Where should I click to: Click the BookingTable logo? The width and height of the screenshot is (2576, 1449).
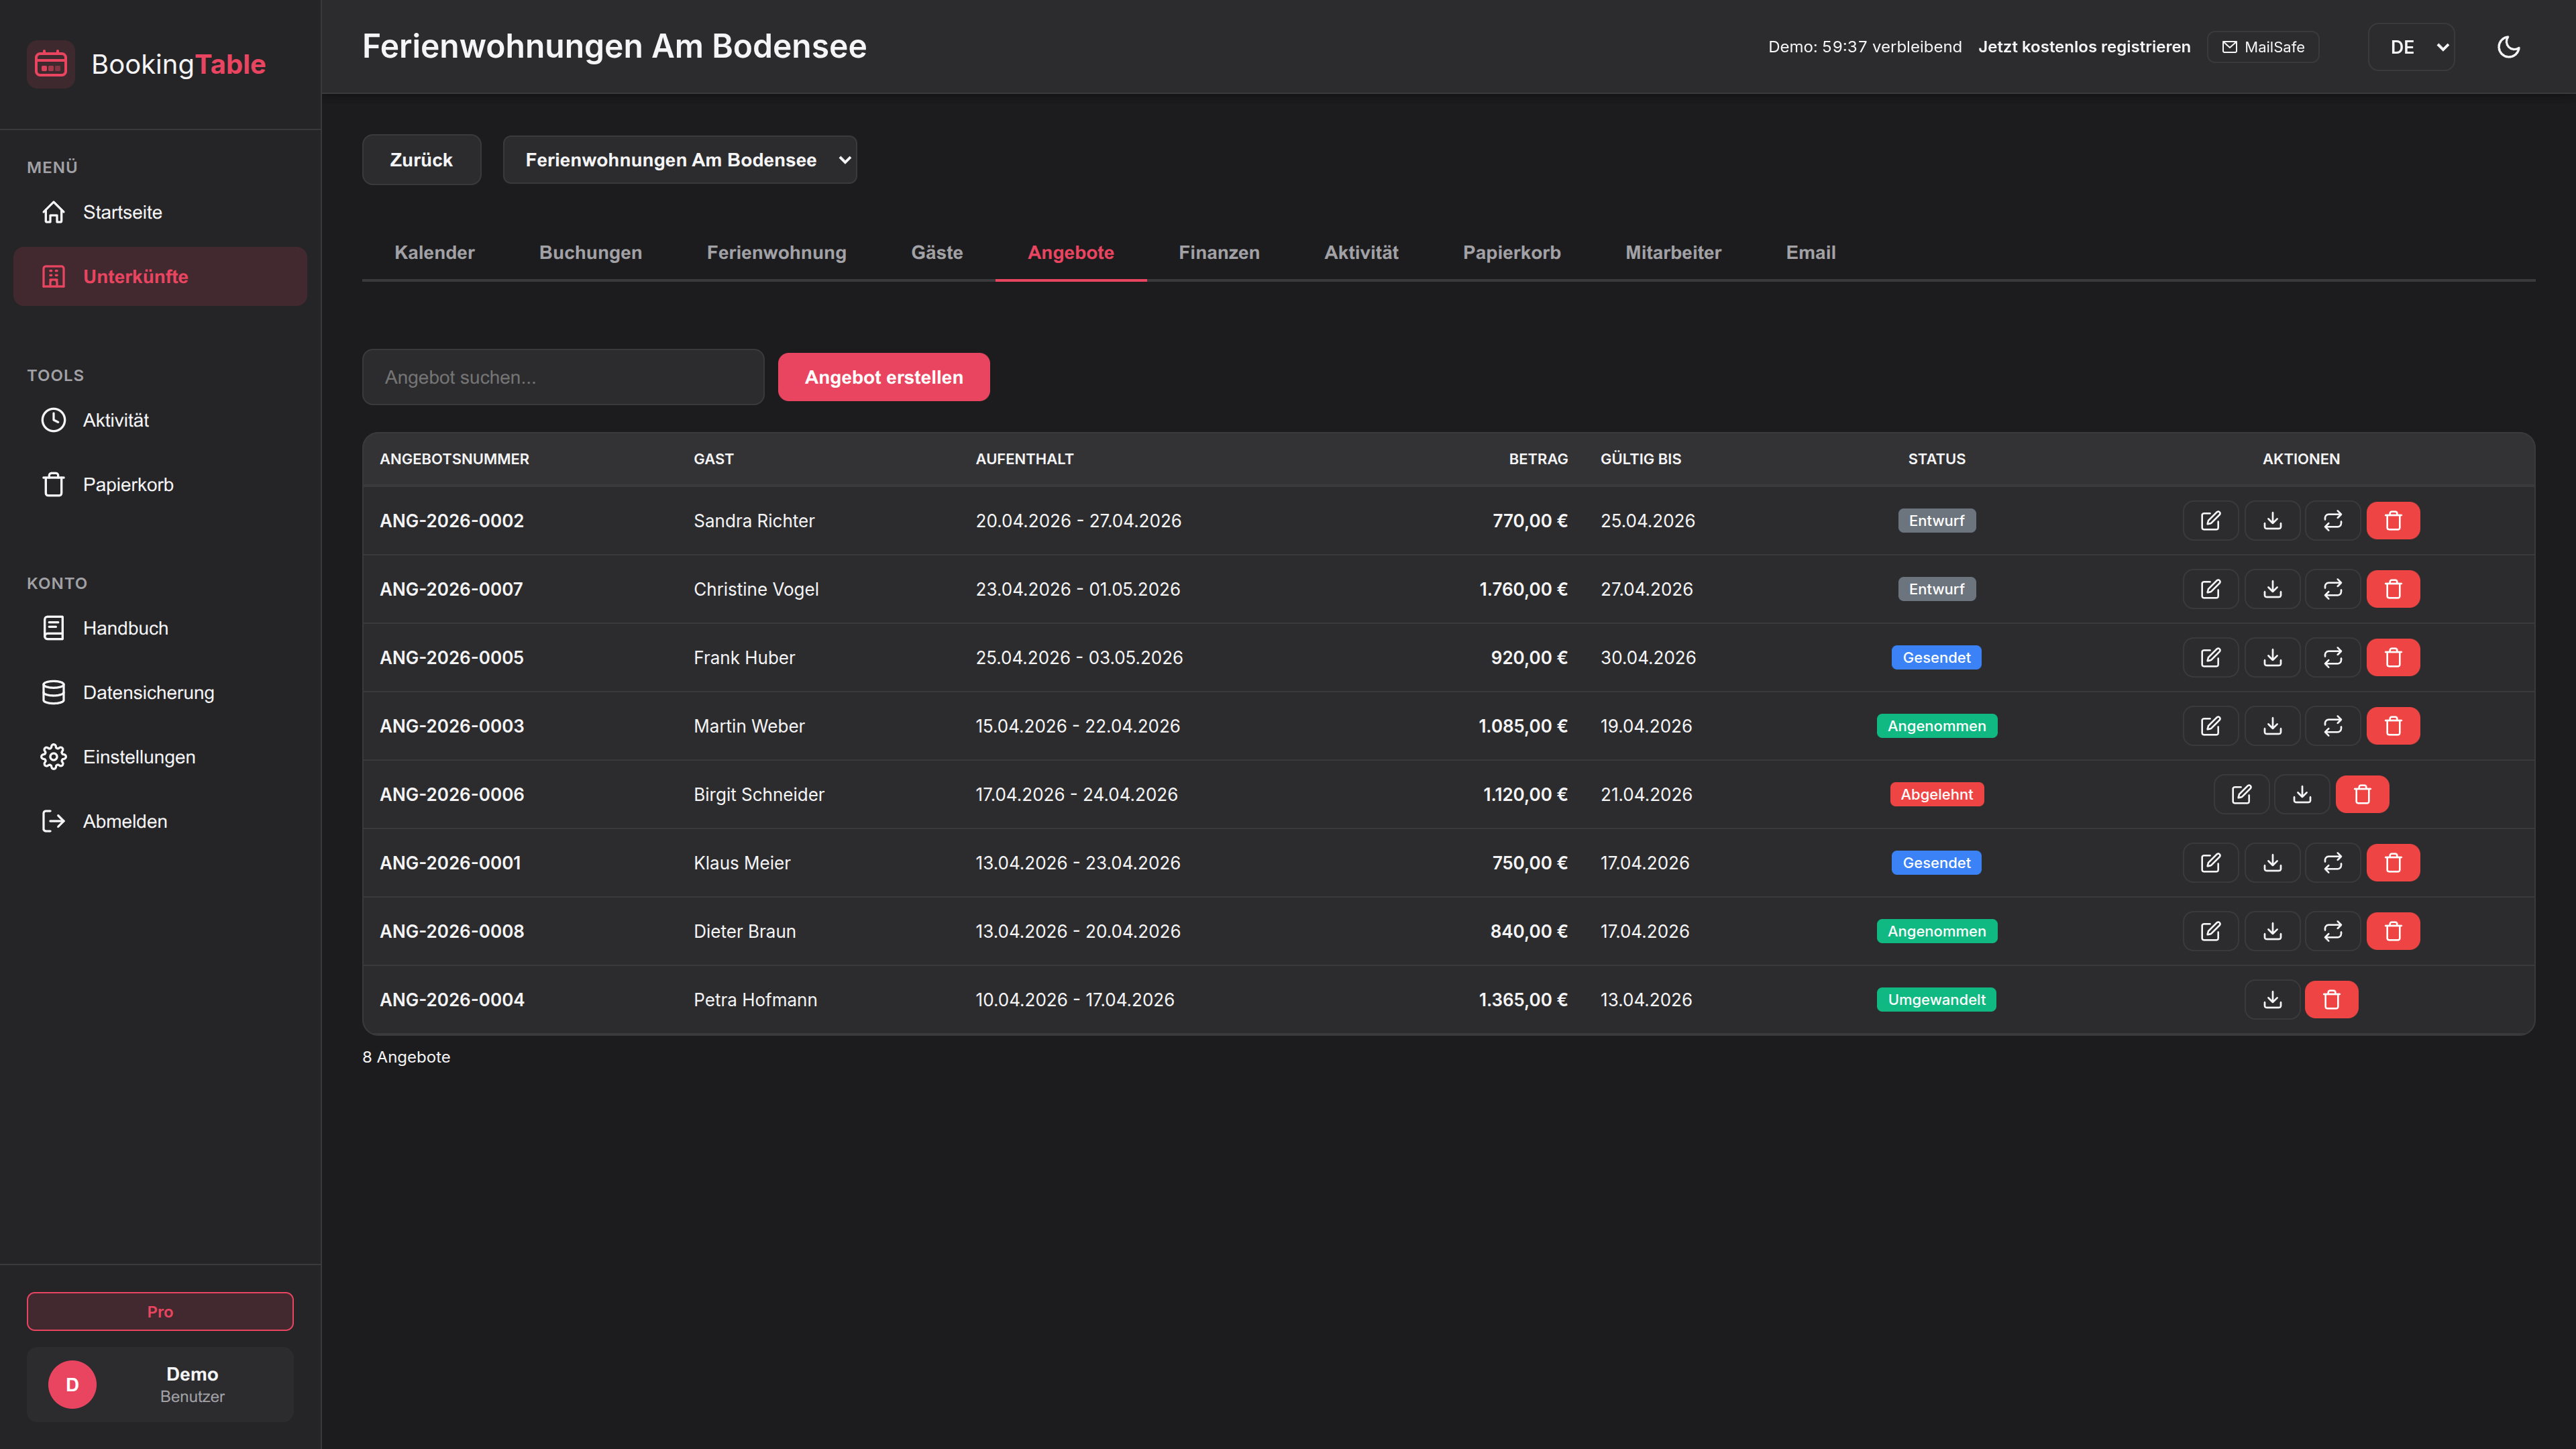point(147,64)
